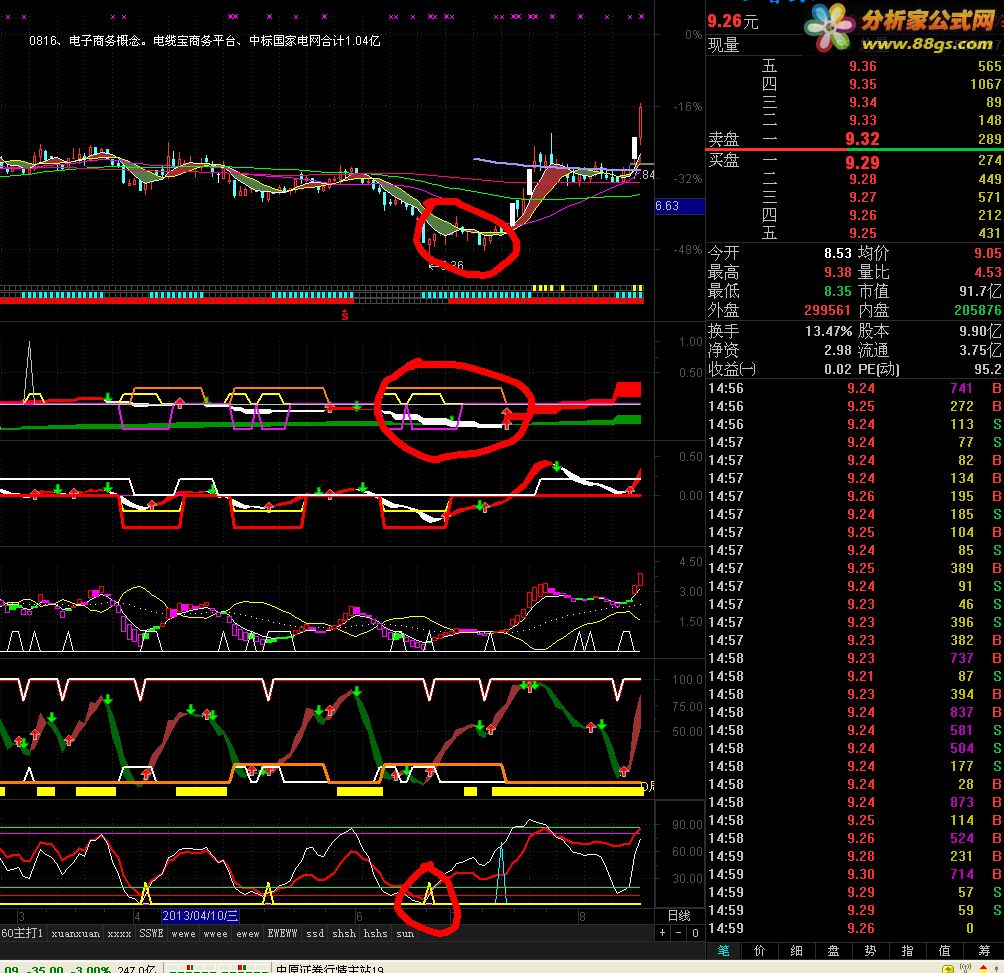Switch to the shsh indicator tab
The height and width of the screenshot is (973, 1004).
344,933
